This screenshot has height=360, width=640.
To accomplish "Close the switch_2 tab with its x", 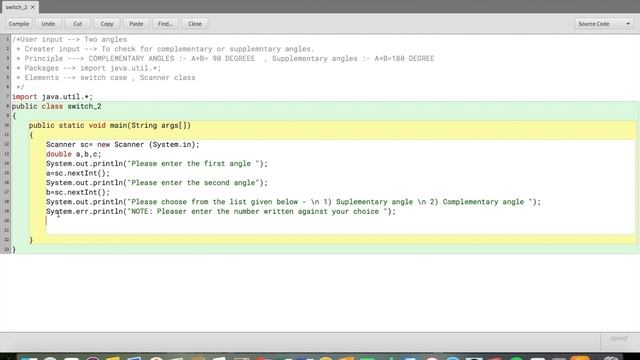I will coord(33,7).
